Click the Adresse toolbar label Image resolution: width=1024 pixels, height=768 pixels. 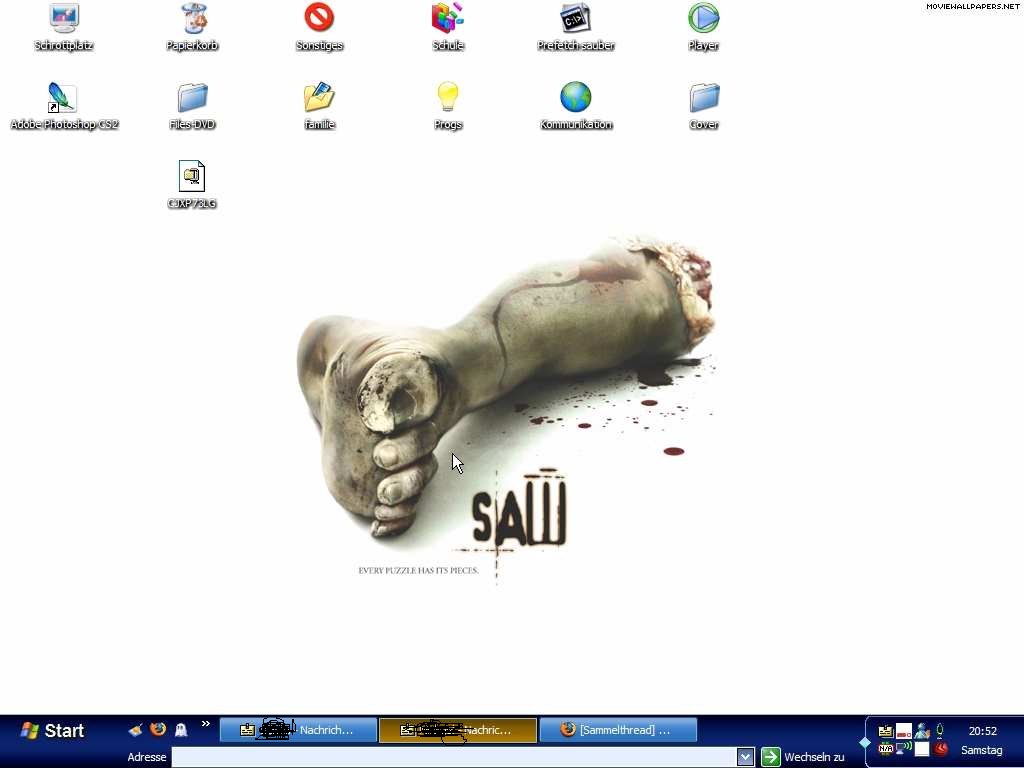click(147, 757)
